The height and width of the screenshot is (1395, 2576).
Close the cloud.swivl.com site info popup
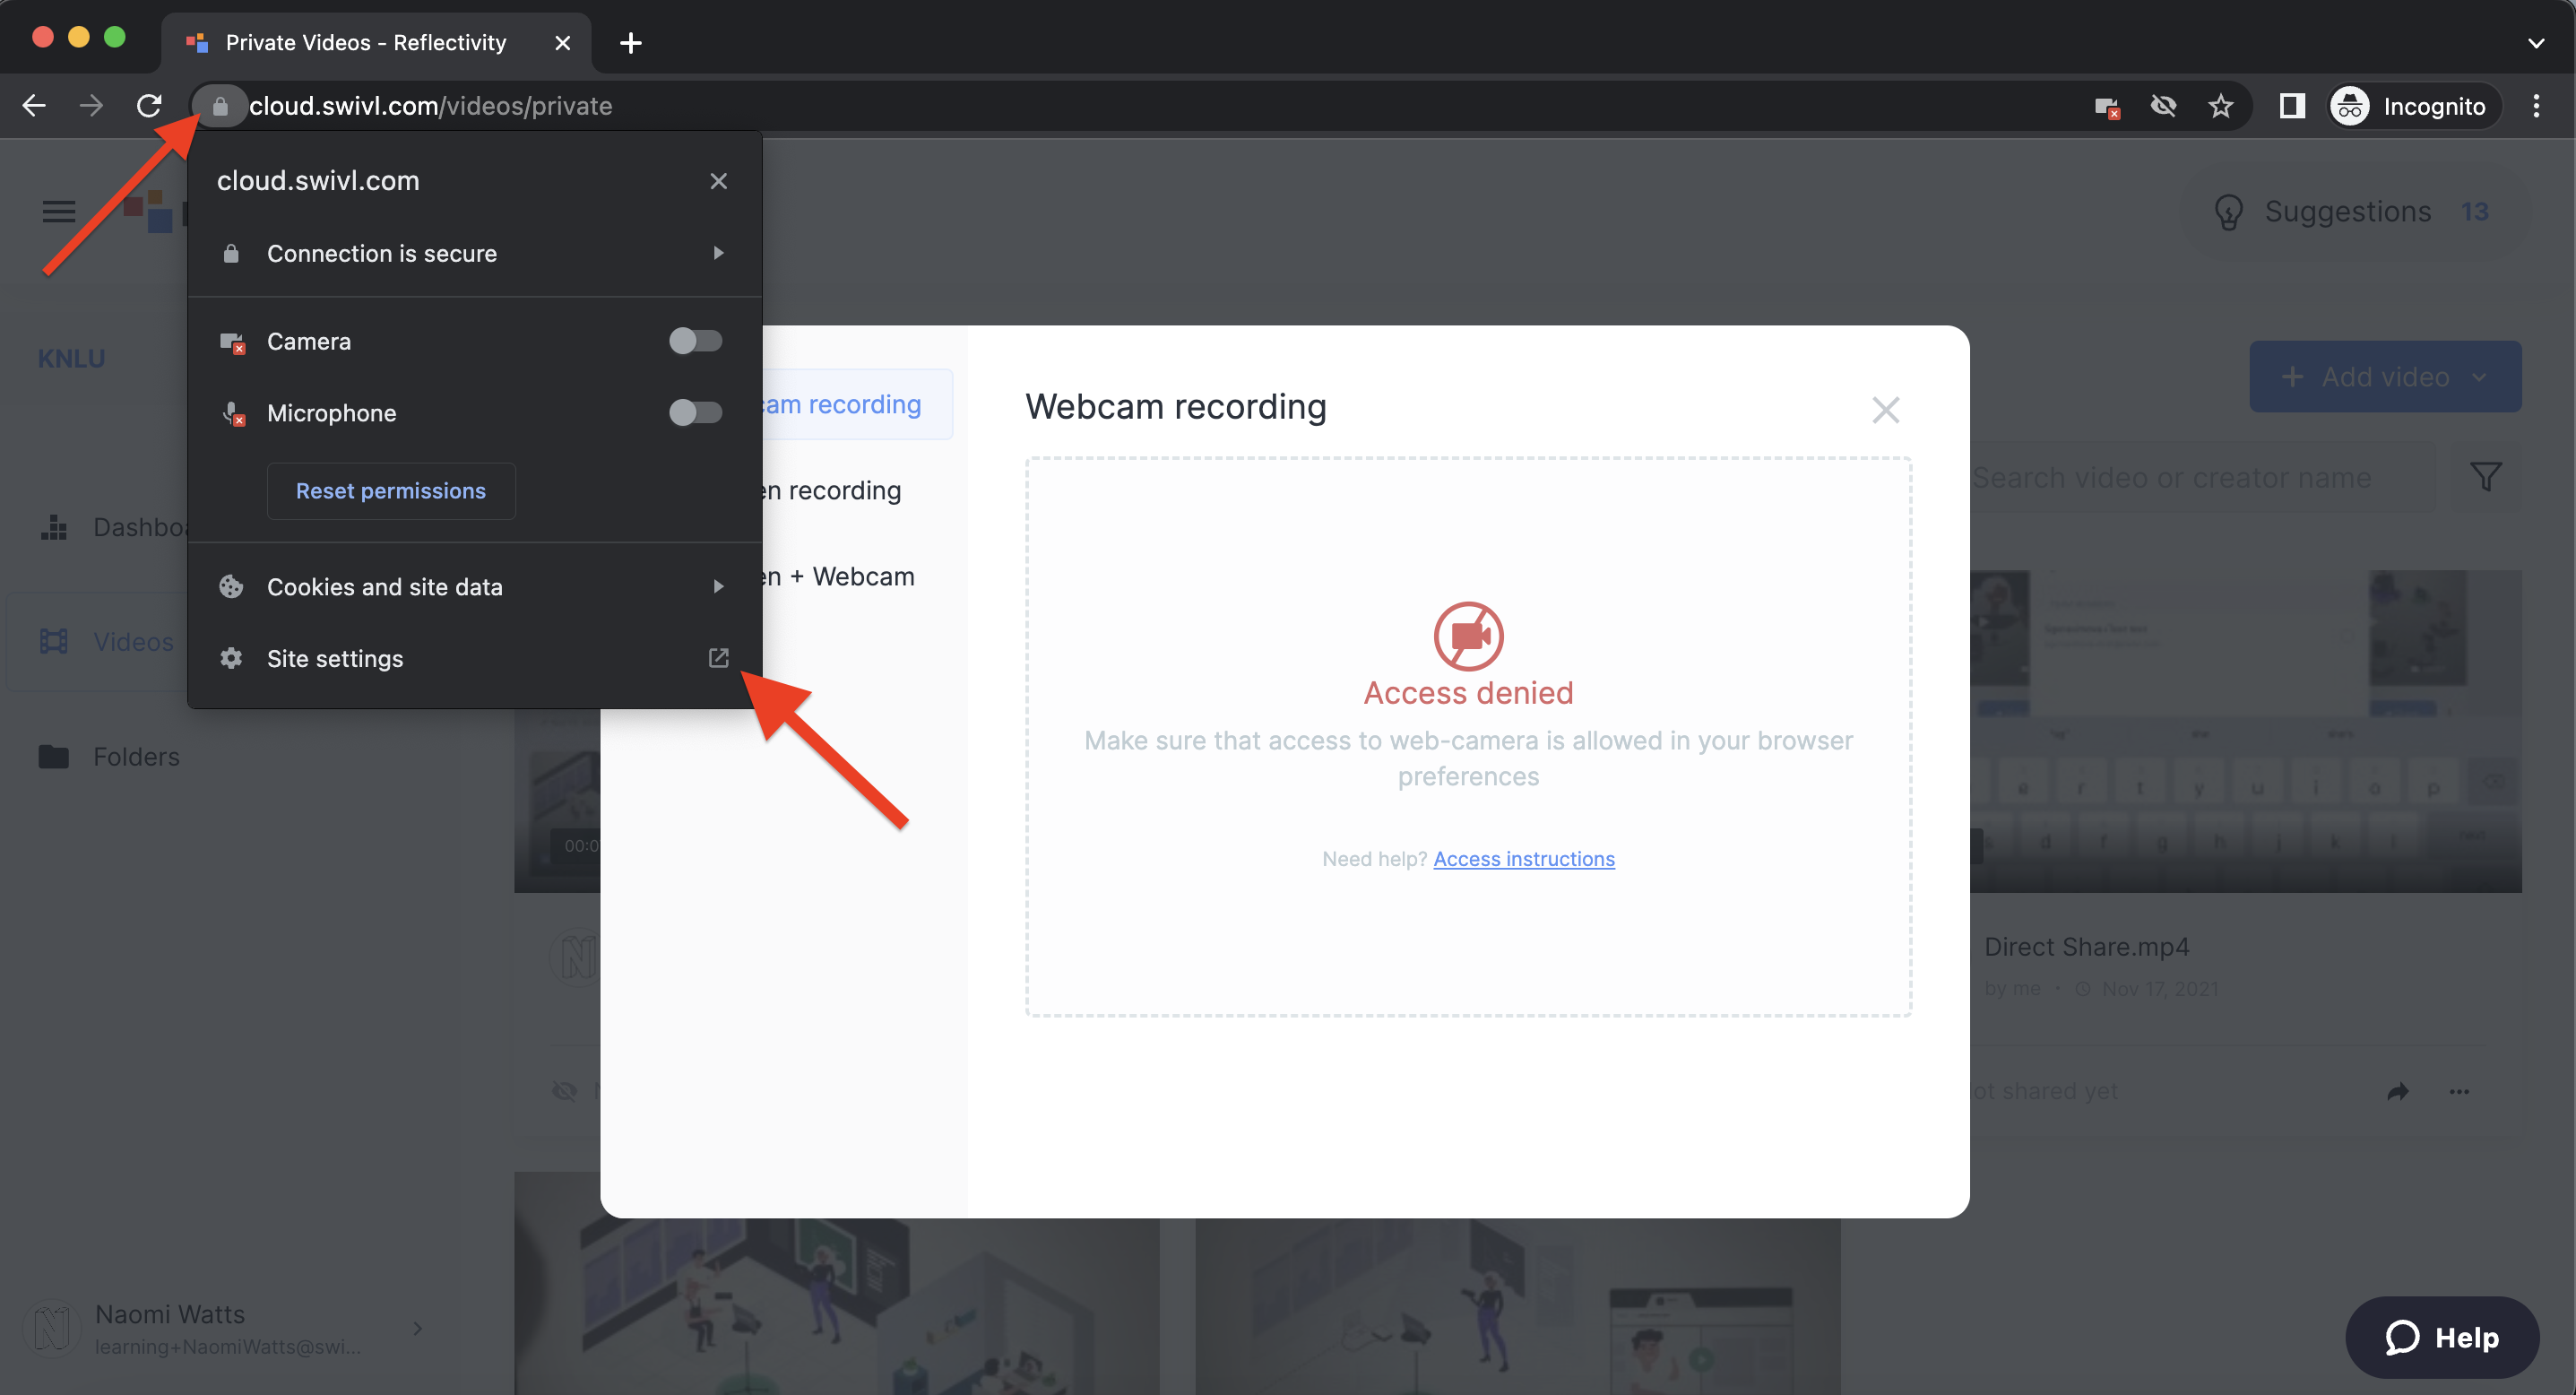pyautogui.click(x=718, y=181)
